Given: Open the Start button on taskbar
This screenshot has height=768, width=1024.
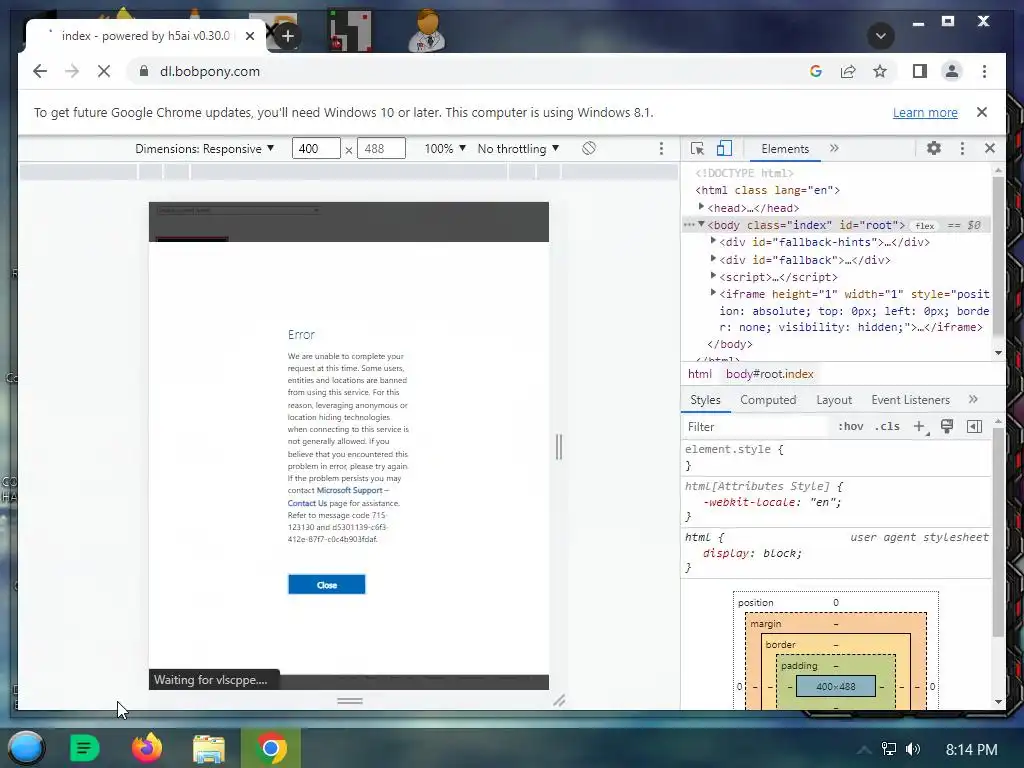Looking at the screenshot, I should [26, 748].
